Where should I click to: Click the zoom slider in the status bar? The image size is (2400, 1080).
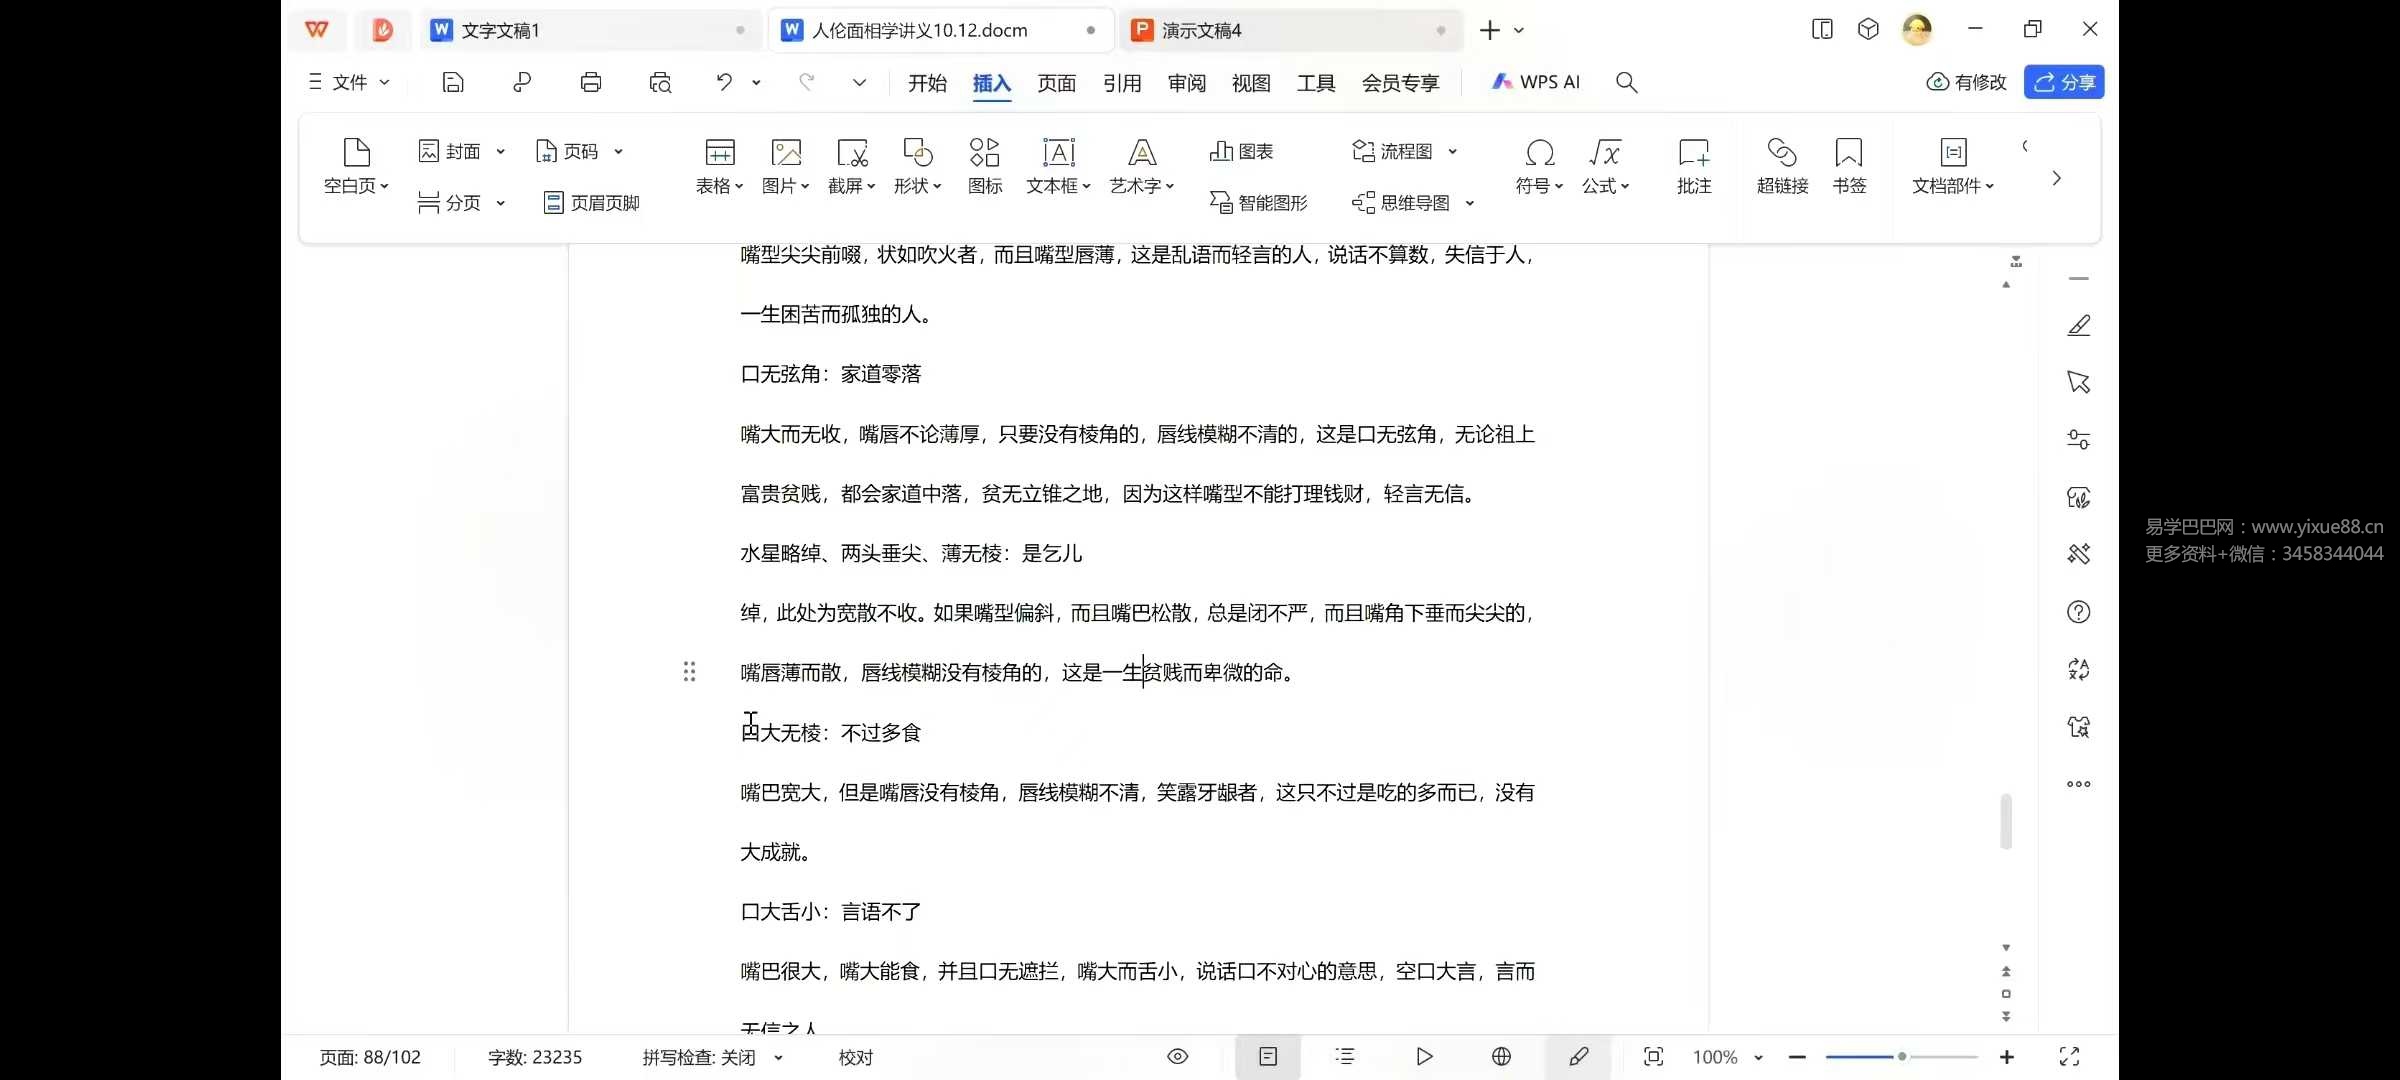coord(1901,1057)
